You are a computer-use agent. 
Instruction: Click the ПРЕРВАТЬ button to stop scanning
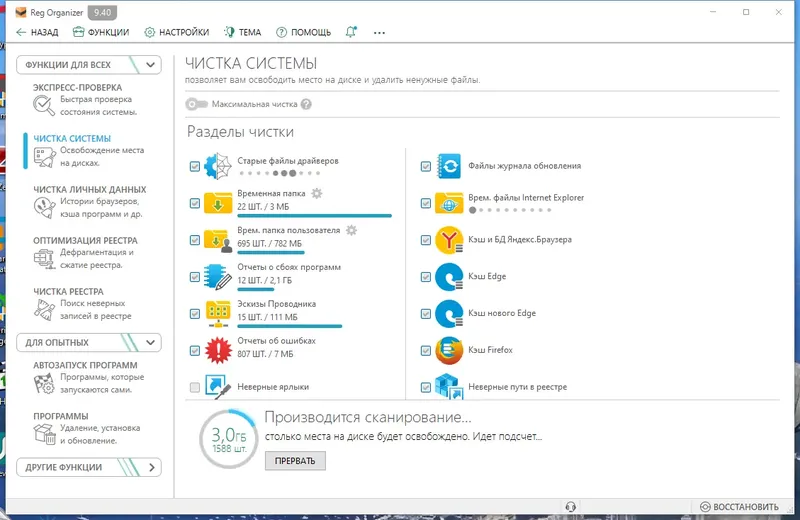click(x=295, y=461)
